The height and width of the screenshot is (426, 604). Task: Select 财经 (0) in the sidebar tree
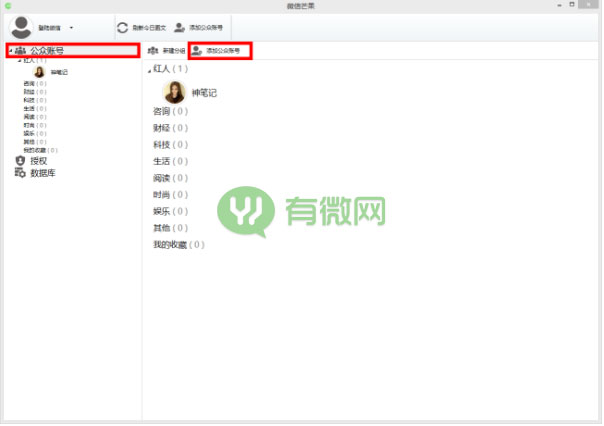point(35,92)
